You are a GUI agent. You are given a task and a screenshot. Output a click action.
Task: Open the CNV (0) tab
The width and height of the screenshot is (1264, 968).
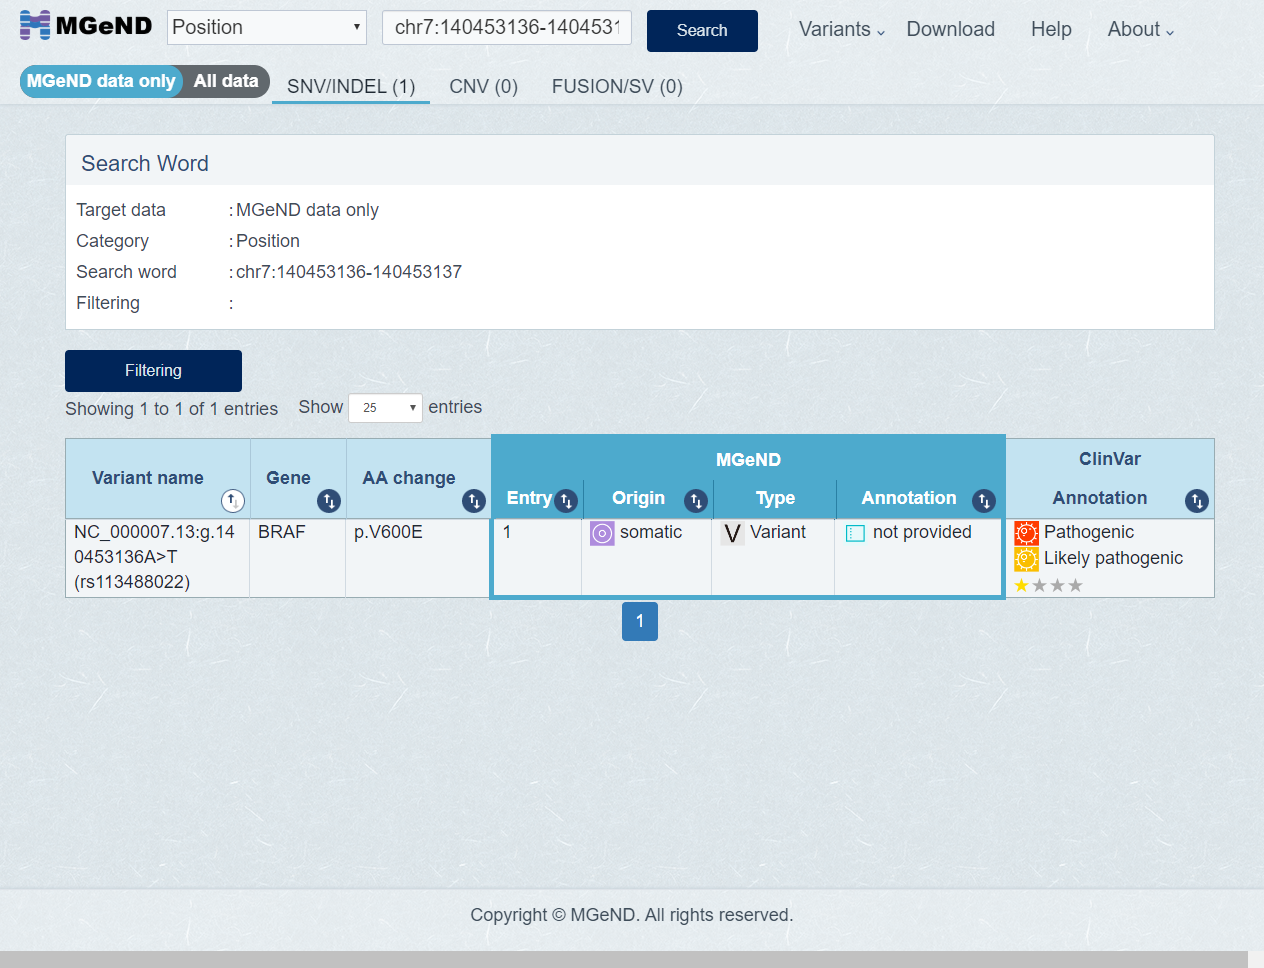click(x=484, y=86)
